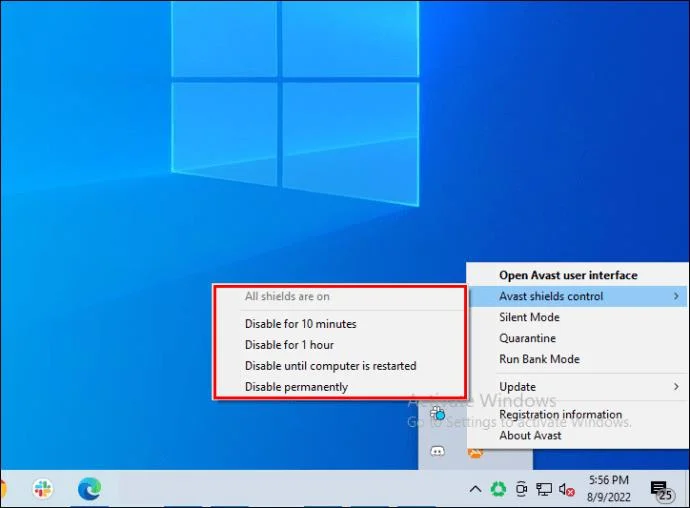
Task: Click the Discord icon in the tray overflow
Action: (437, 451)
